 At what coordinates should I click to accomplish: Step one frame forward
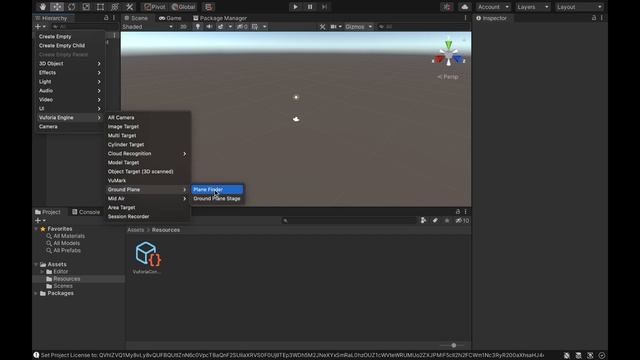pyautogui.click(x=324, y=7)
